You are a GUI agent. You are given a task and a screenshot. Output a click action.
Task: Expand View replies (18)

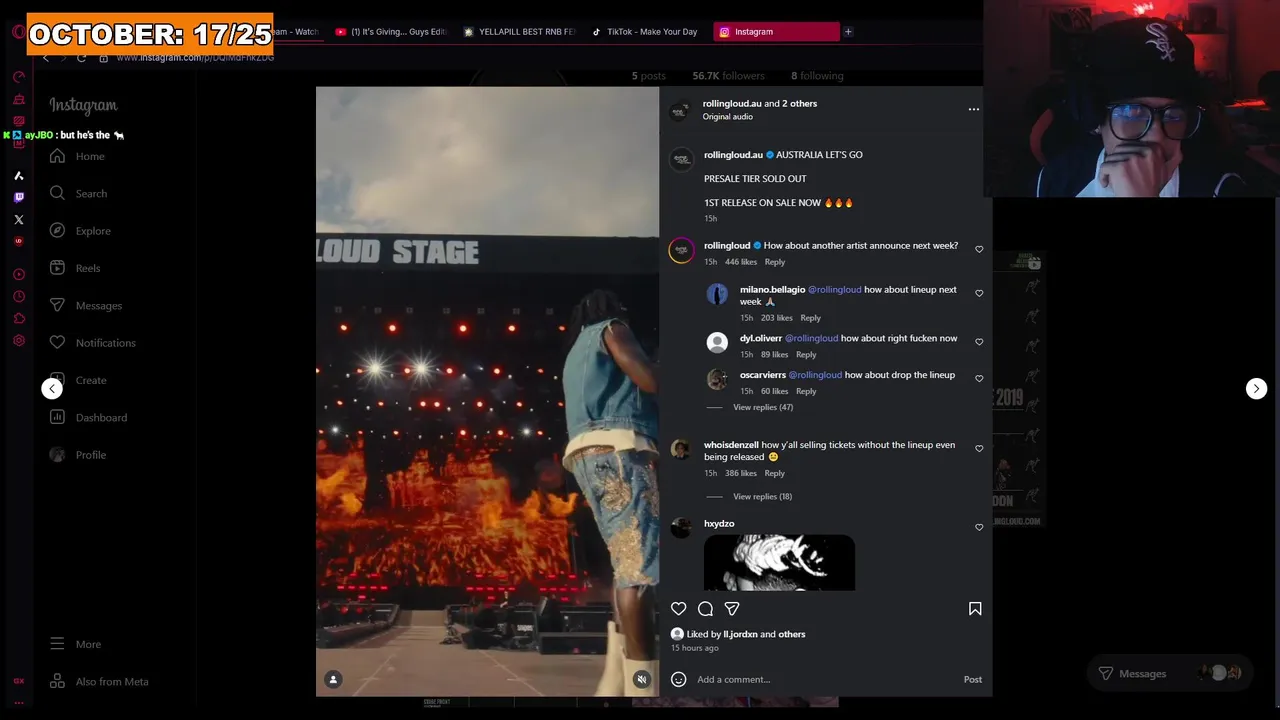762,496
